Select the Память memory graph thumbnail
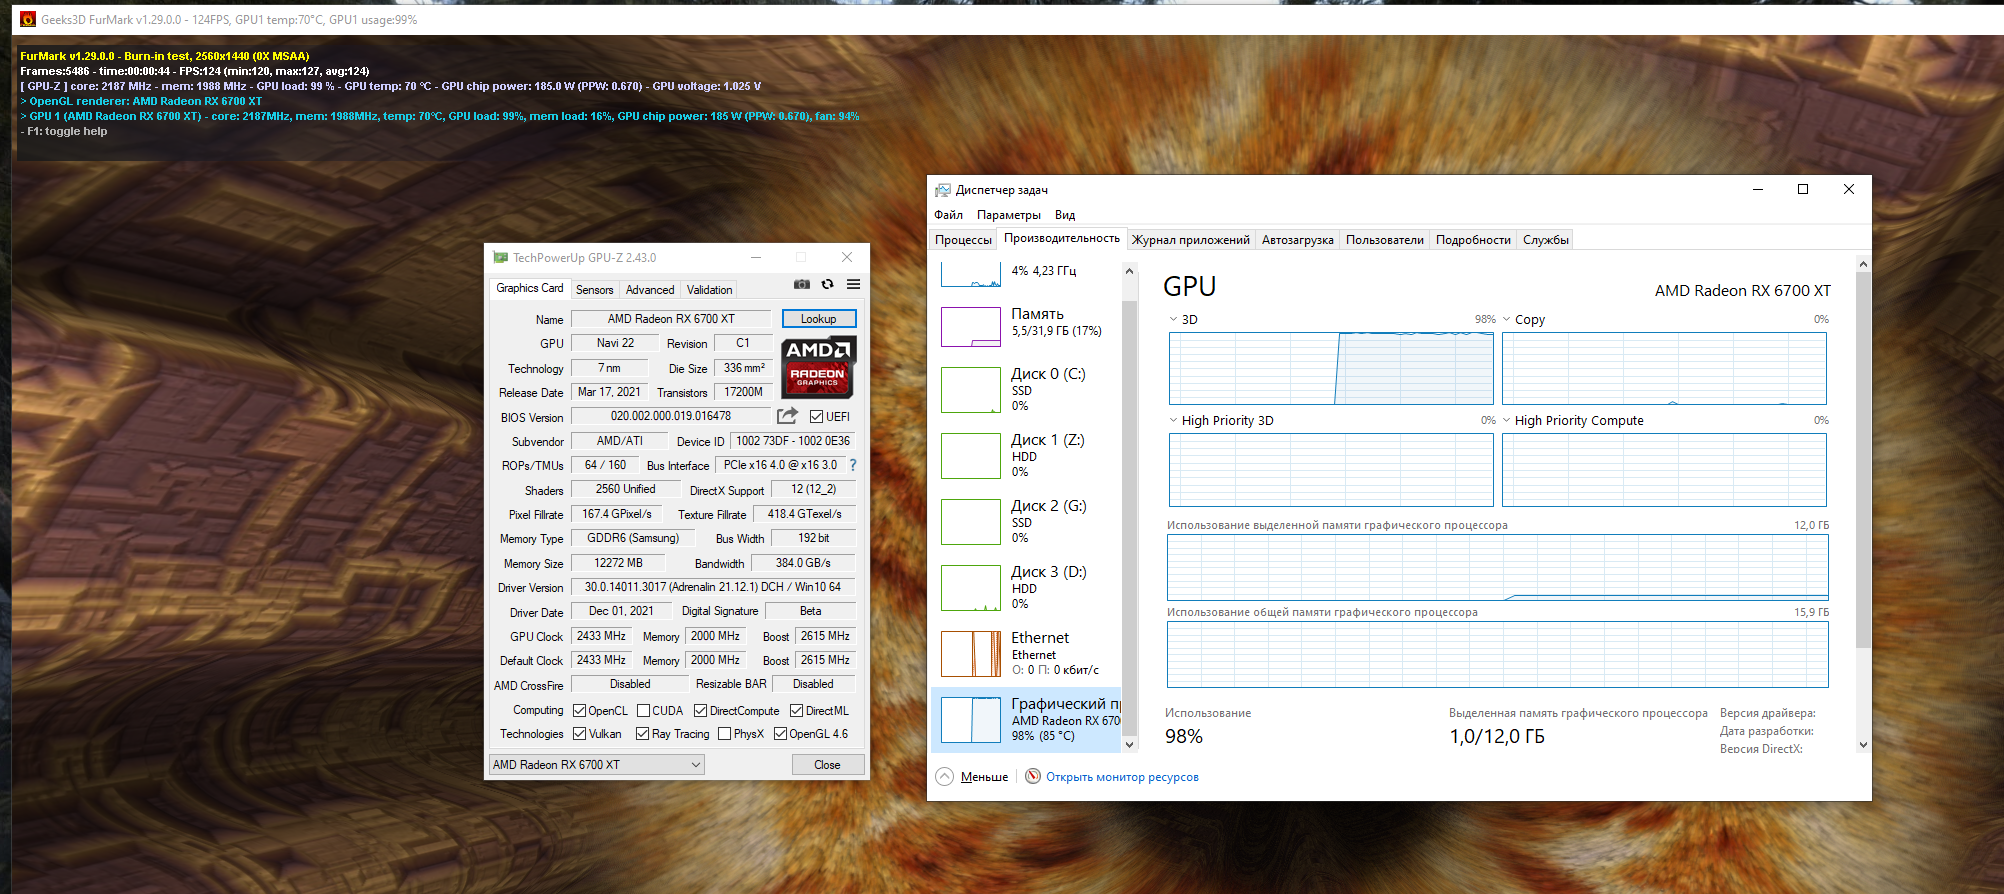 click(x=971, y=327)
